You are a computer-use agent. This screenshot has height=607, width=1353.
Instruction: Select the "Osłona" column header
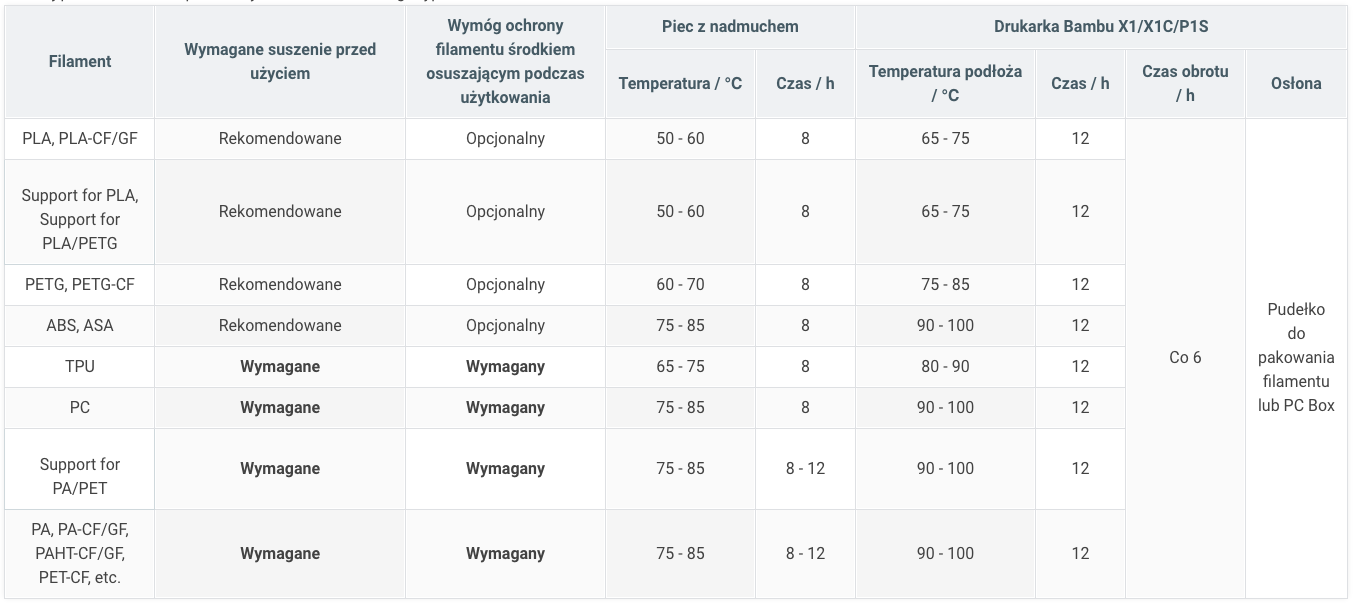pyautogui.click(x=1296, y=83)
